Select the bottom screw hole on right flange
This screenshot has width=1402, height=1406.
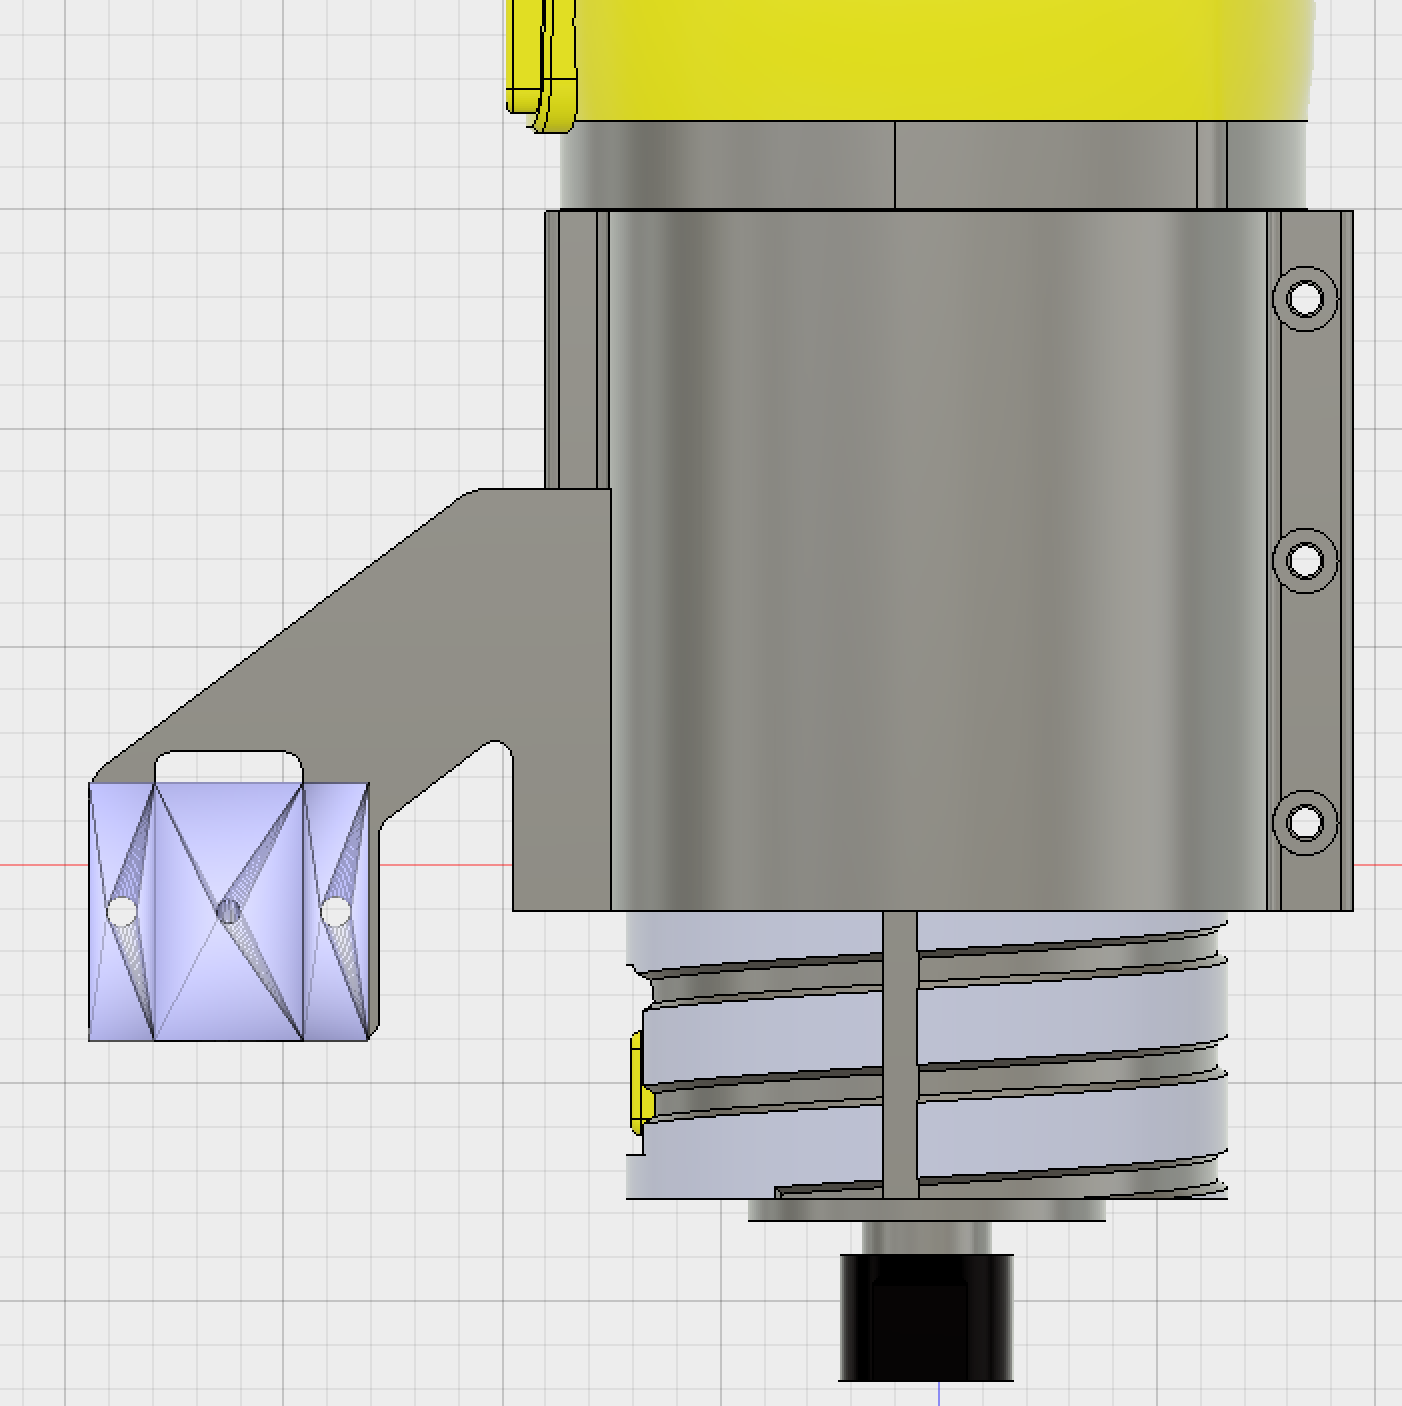coord(1305,822)
